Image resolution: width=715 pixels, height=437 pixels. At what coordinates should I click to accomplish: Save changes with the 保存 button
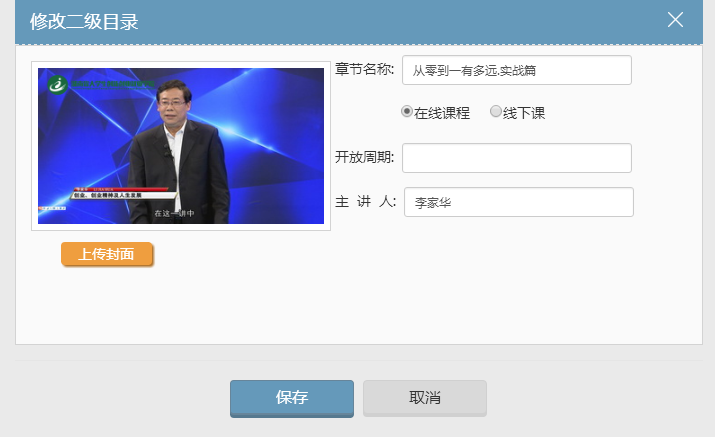click(291, 397)
